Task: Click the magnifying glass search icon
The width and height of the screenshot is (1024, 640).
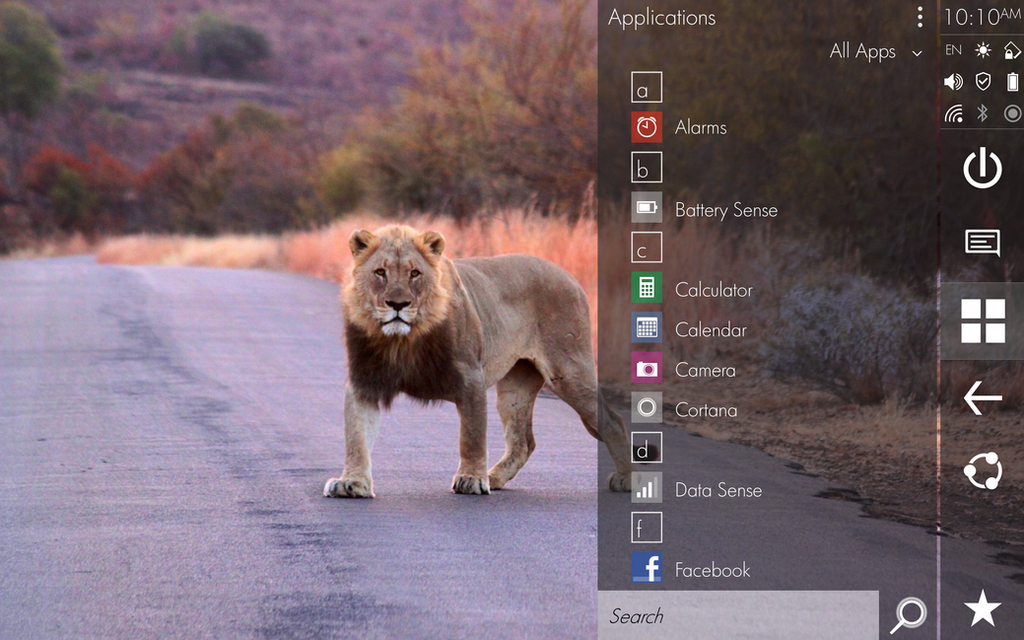Action: coord(908,615)
